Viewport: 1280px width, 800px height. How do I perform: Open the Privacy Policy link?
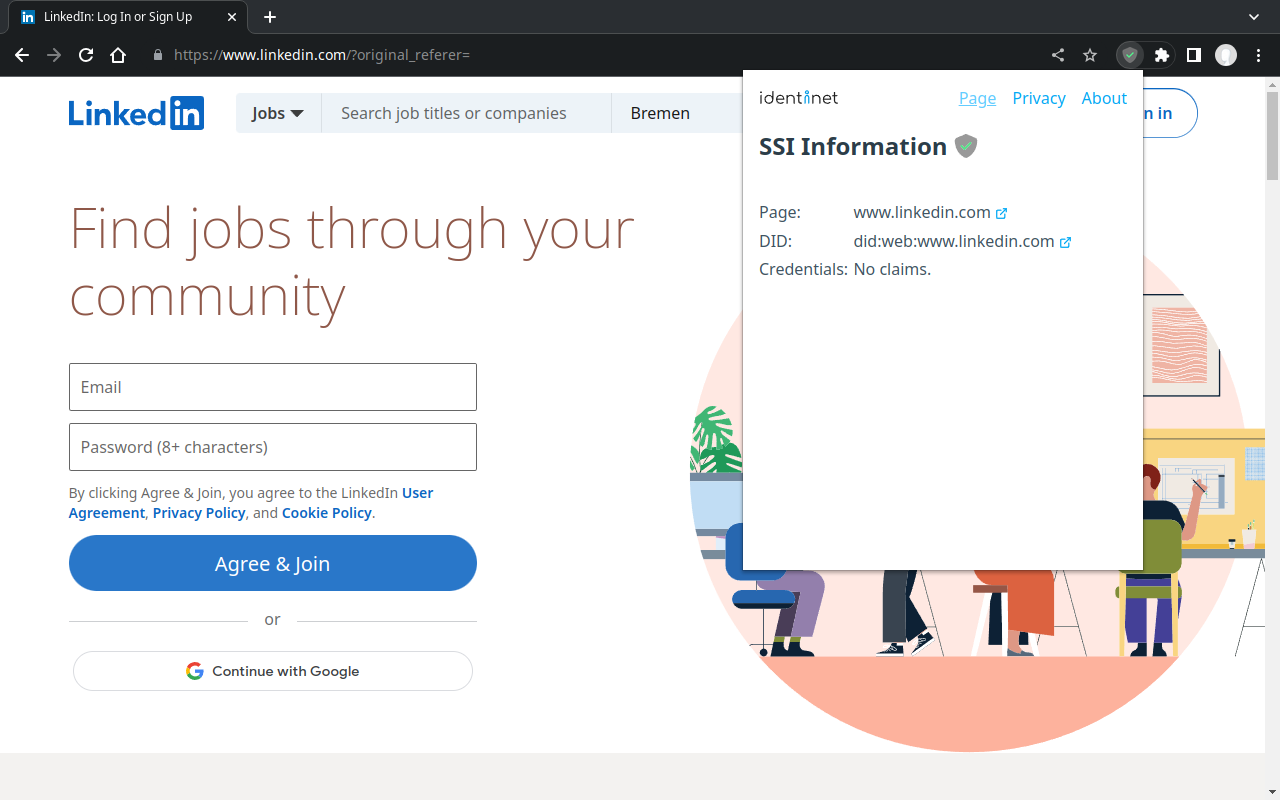(x=199, y=513)
